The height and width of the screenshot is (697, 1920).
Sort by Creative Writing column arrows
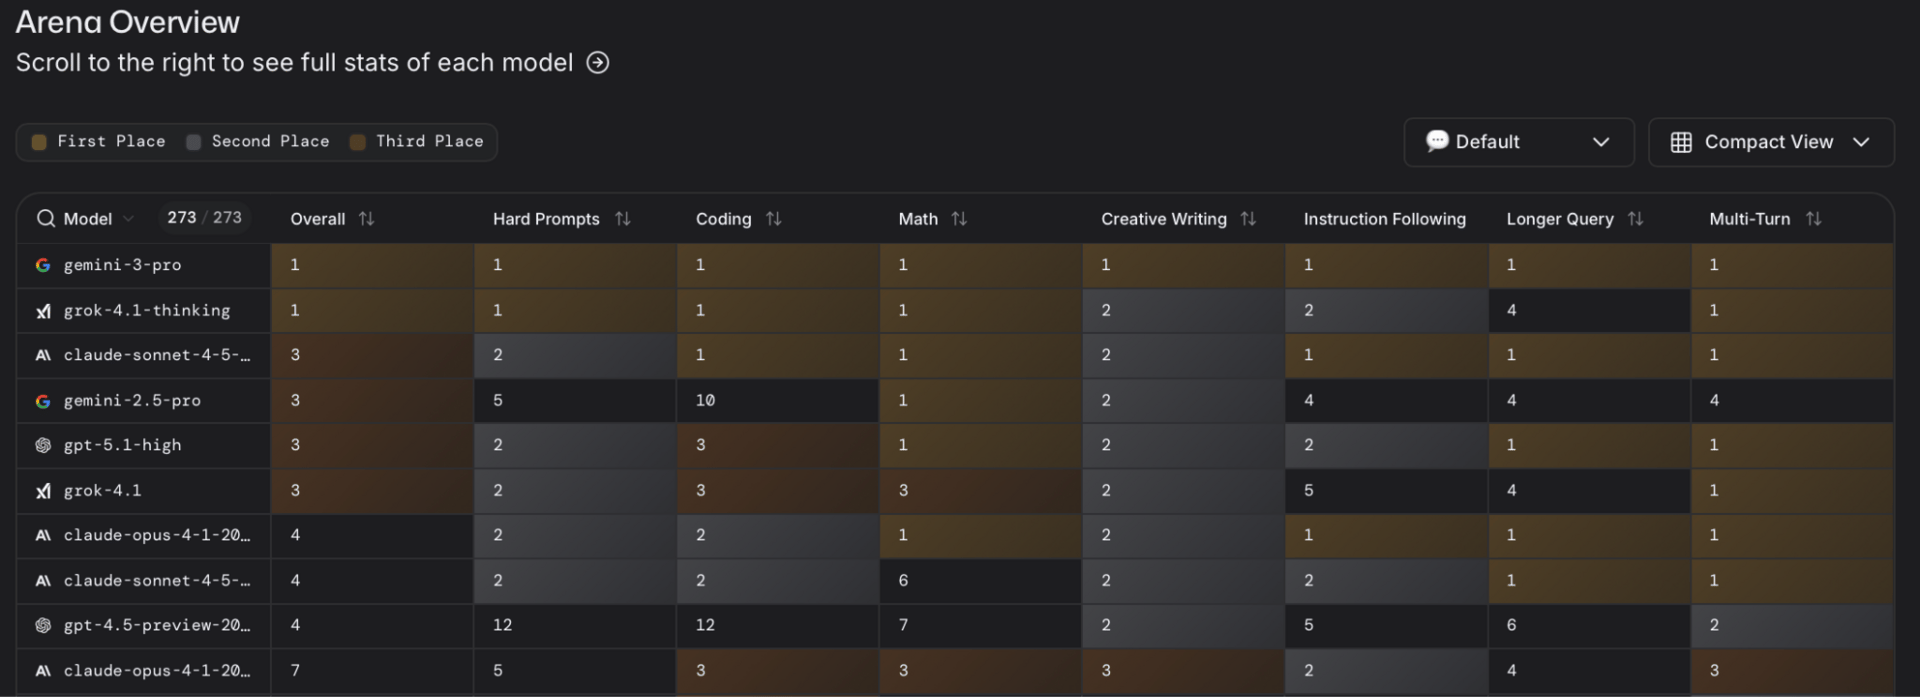click(1248, 219)
